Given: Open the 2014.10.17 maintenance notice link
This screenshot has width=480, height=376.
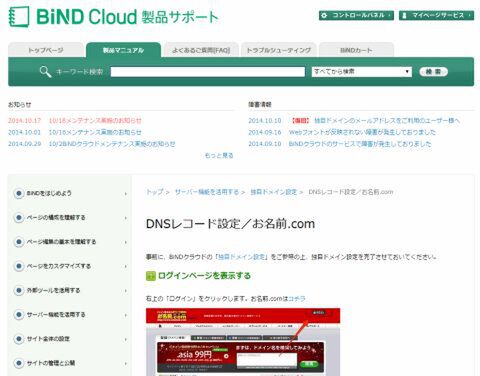Looking at the screenshot, I should tap(95, 121).
